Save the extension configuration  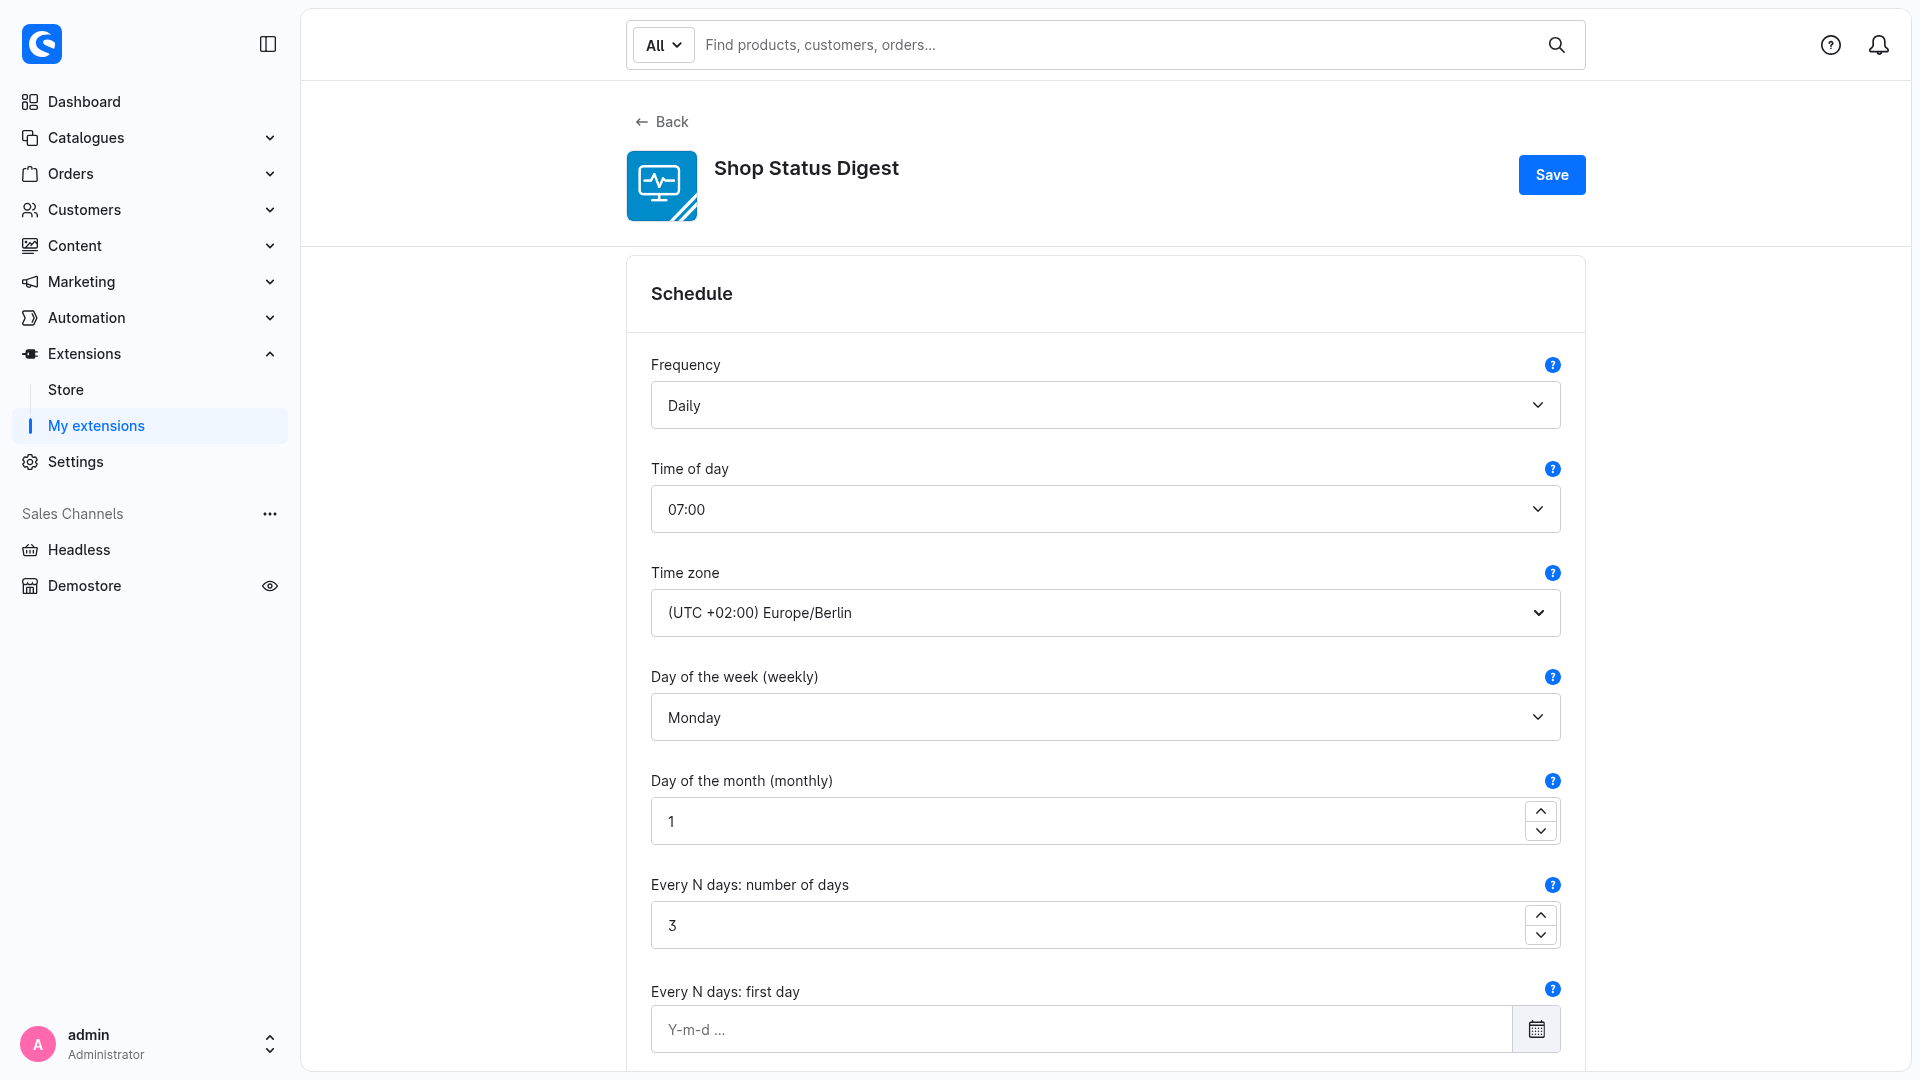(1552, 175)
